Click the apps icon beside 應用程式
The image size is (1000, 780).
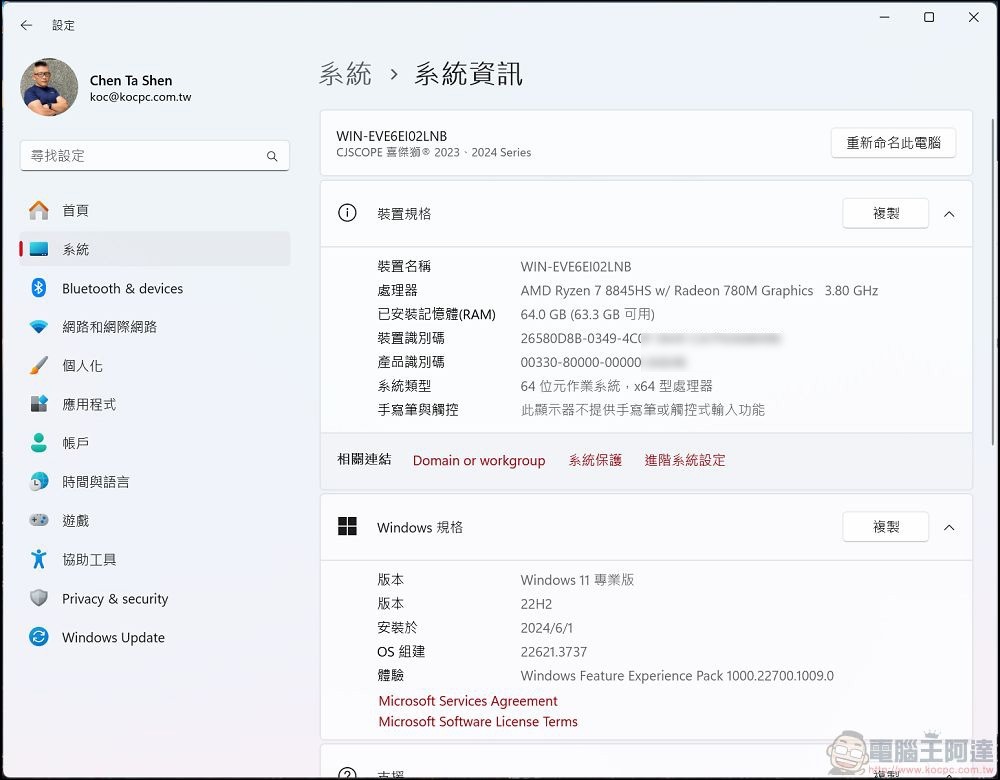pyautogui.click(x=39, y=404)
